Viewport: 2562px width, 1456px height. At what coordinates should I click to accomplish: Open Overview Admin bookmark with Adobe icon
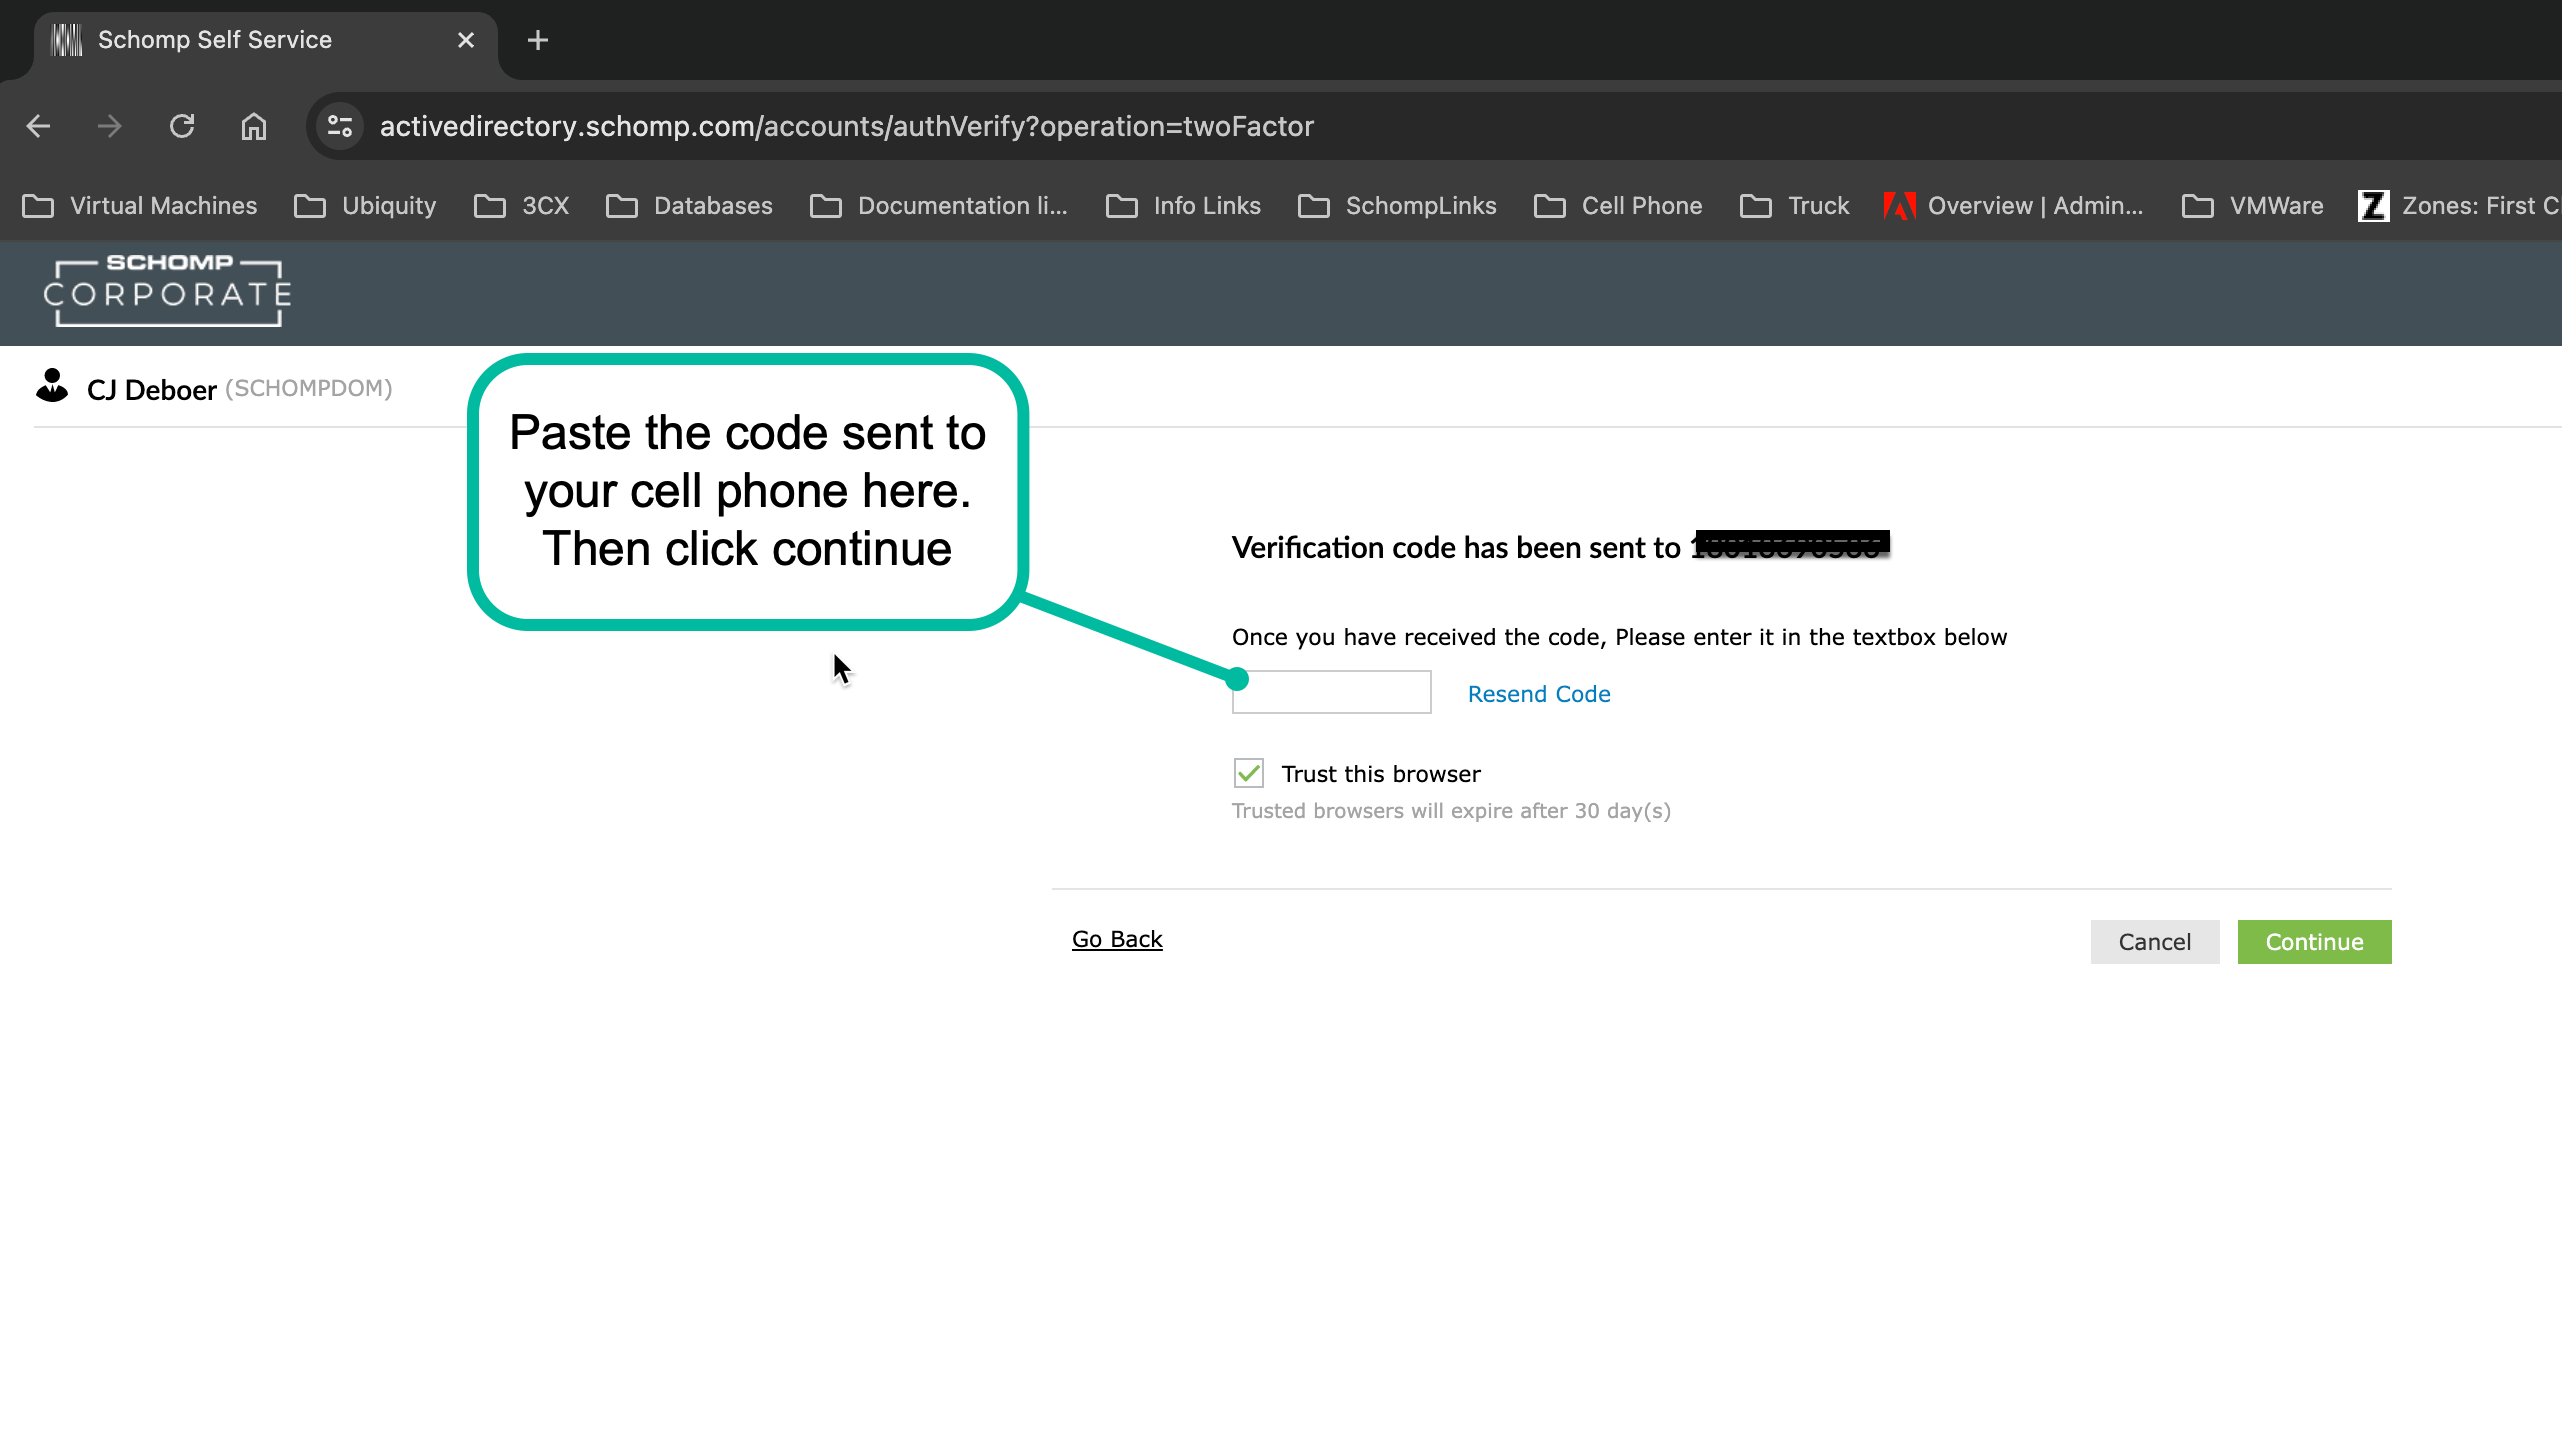point(2013,206)
